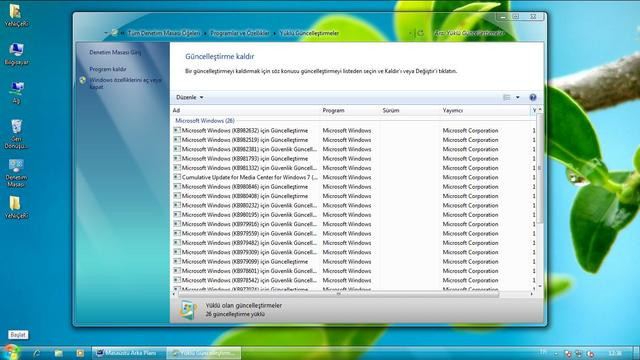
Task: Select the Geri Dönüşüm recycle bin icon
Action: click(16, 134)
